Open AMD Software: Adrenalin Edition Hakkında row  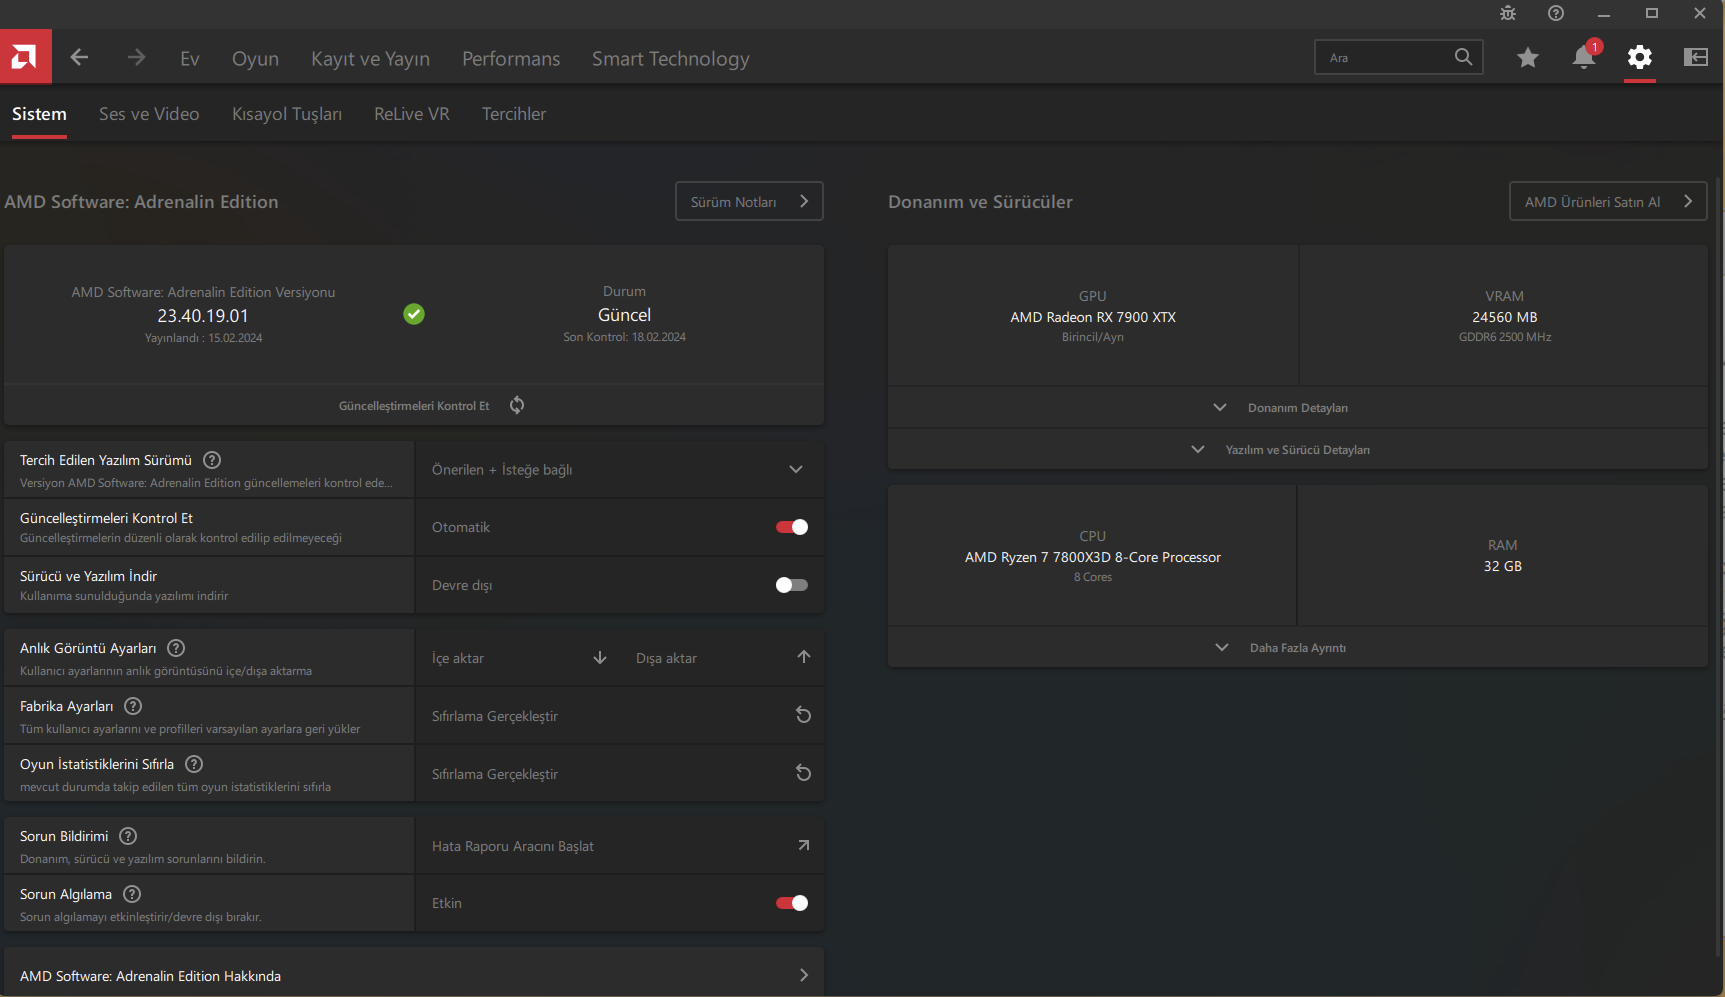click(x=414, y=975)
